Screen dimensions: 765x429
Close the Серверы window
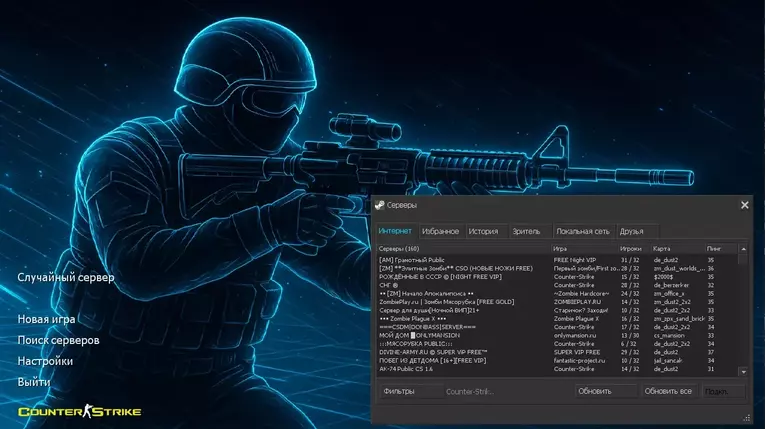click(x=744, y=205)
